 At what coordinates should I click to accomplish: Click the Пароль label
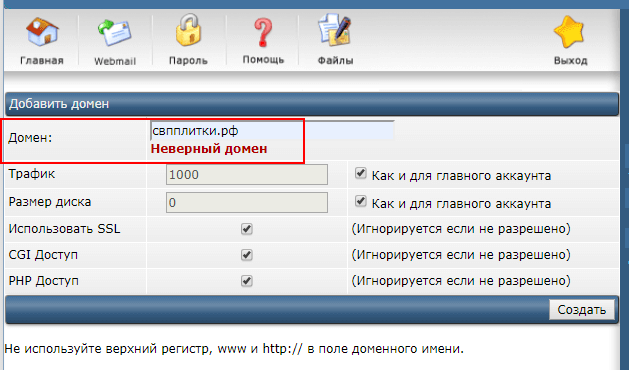click(x=188, y=61)
